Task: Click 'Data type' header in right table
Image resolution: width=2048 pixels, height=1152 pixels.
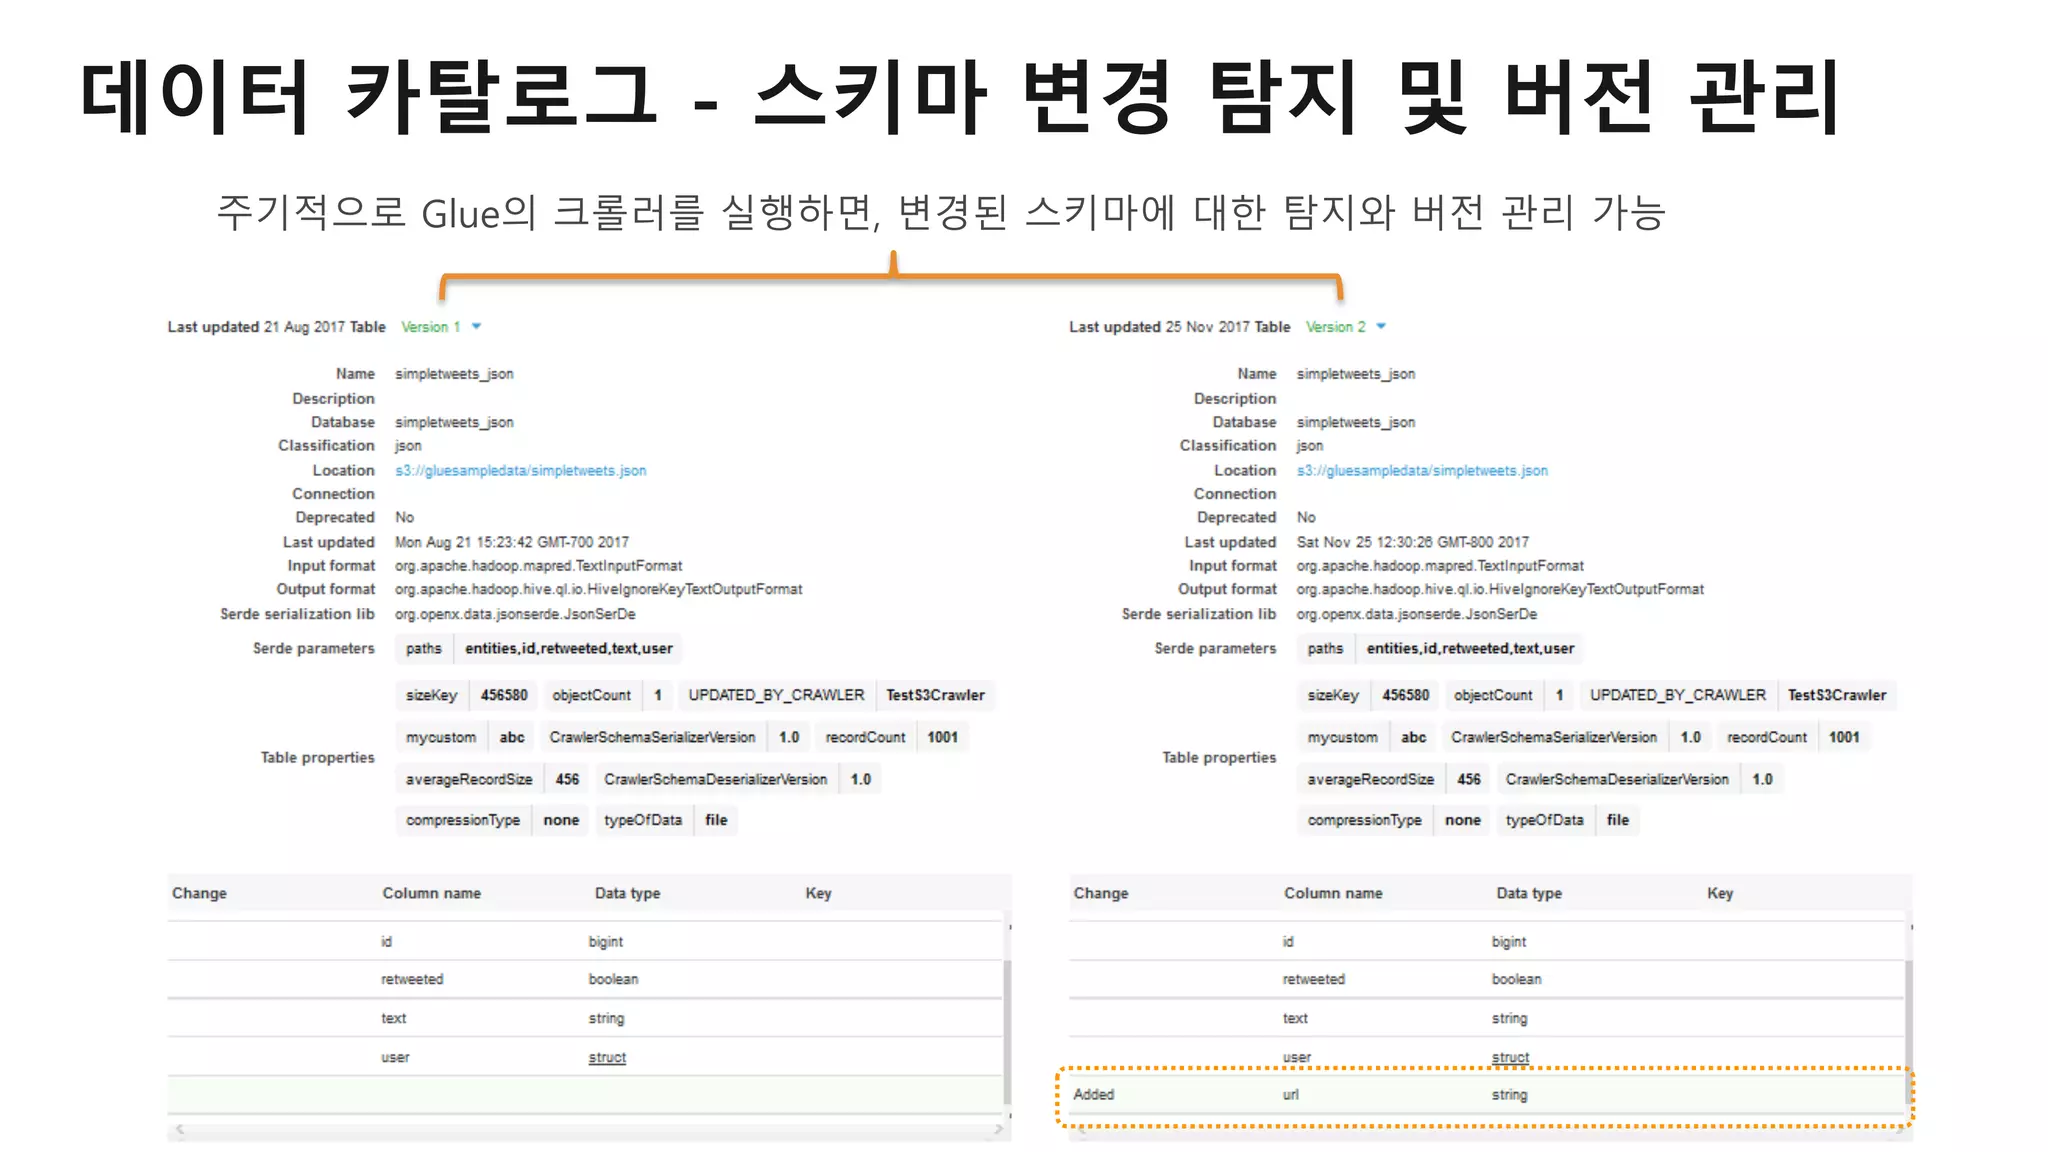Action: [x=1529, y=893]
